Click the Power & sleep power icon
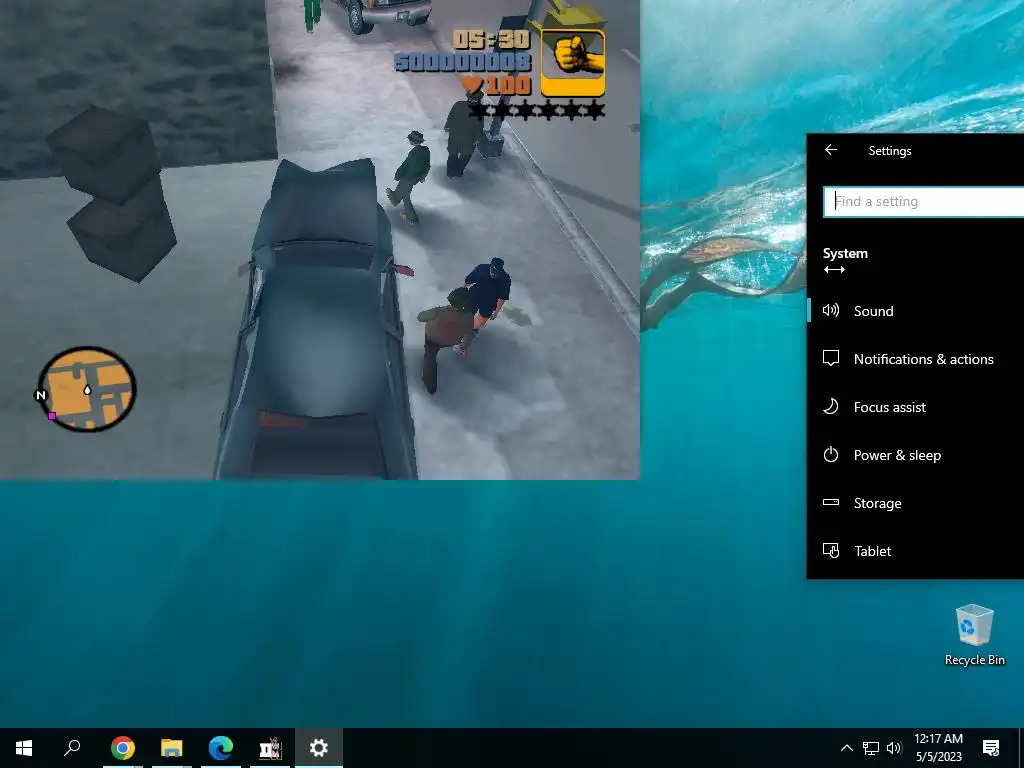This screenshot has height=768, width=1024. pyautogui.click(x=831, y=455)
